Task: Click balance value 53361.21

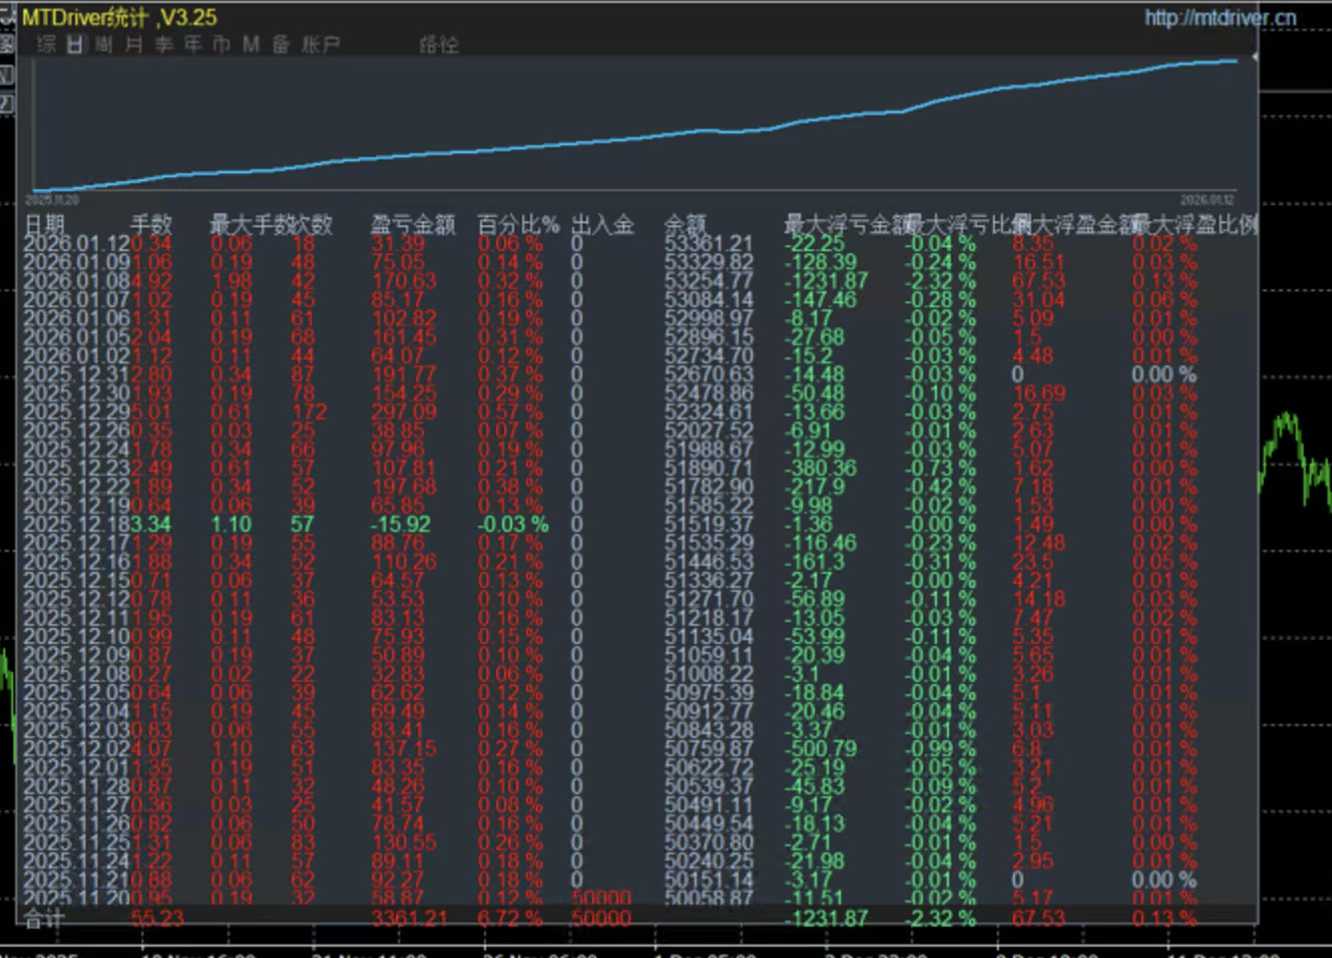Action: pyautogui.click(x=709, y=243)
